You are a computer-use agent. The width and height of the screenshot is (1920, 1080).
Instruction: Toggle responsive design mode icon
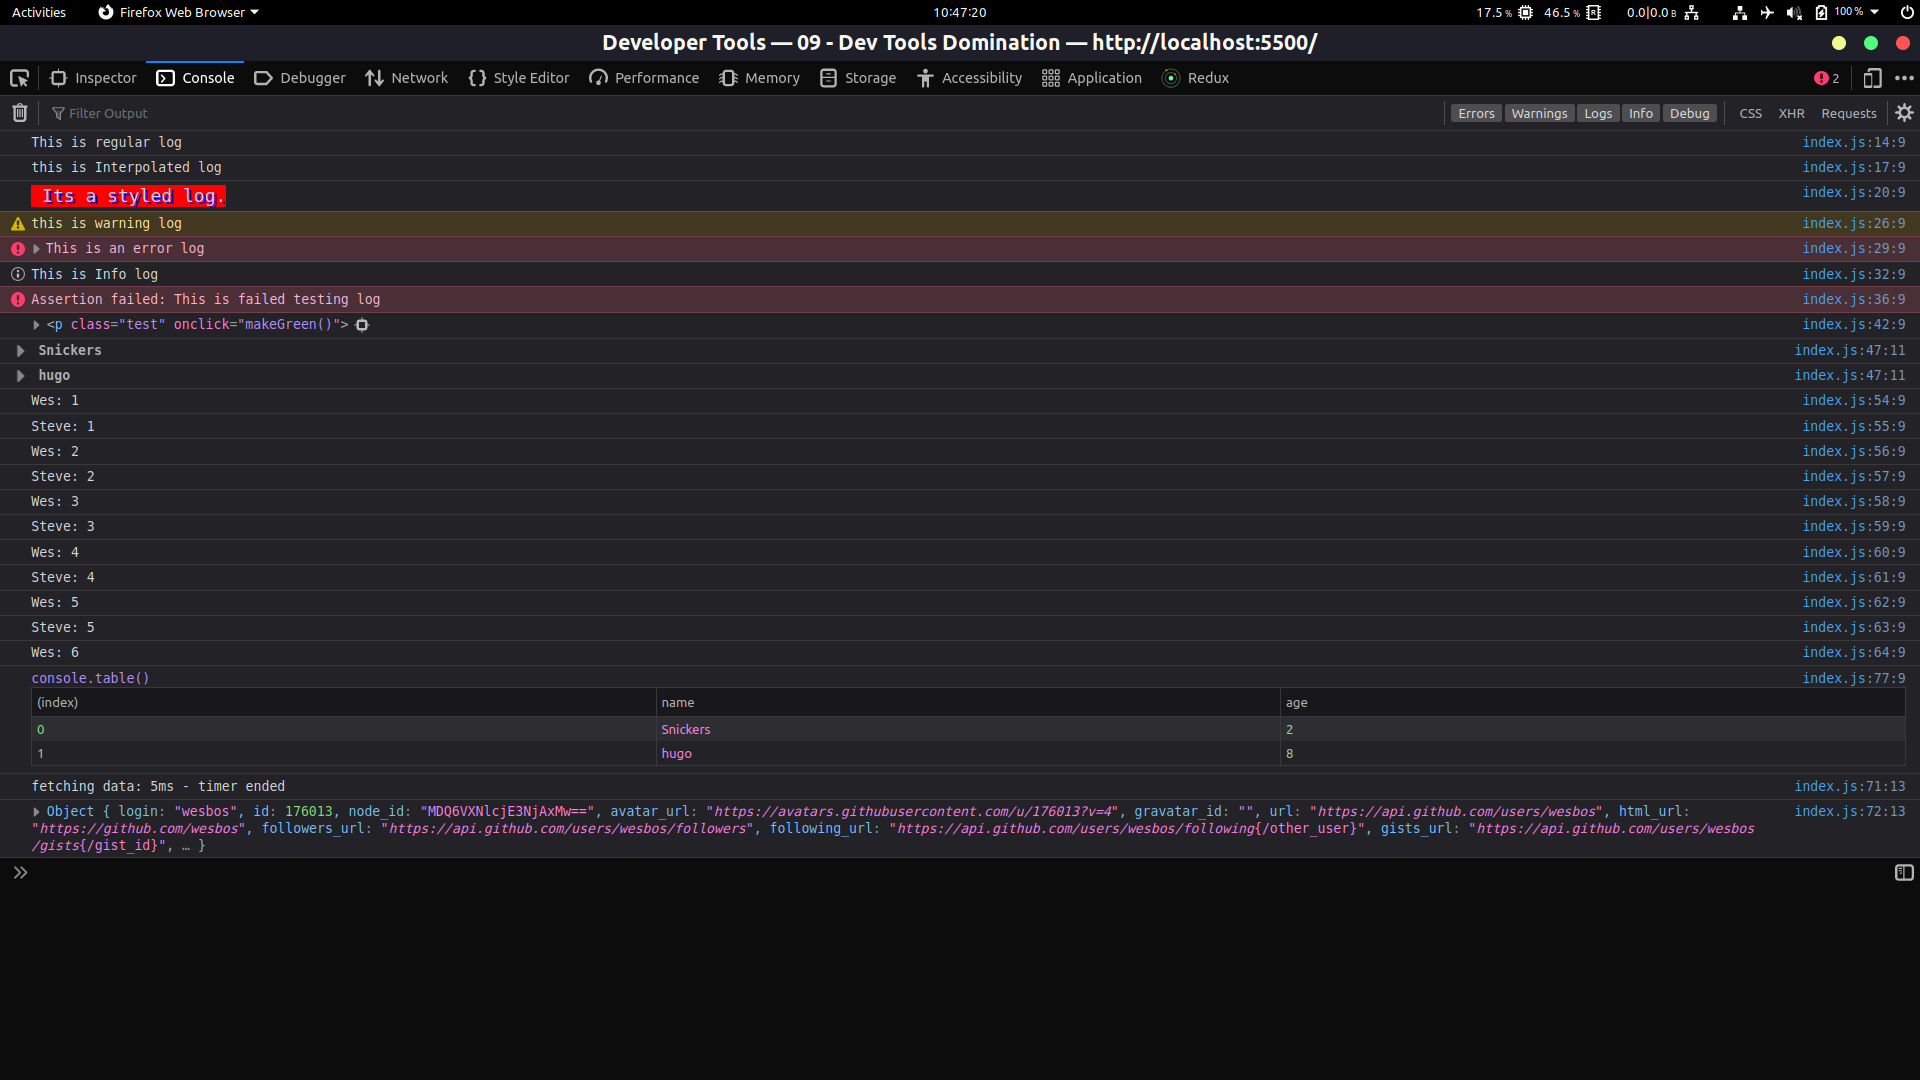(1872, 78)
